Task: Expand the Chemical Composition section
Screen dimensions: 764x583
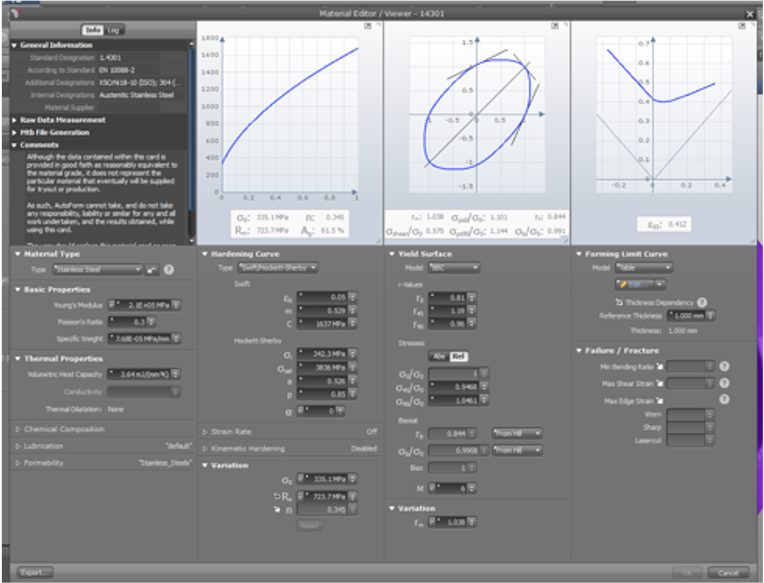Action: click(18, 429)
